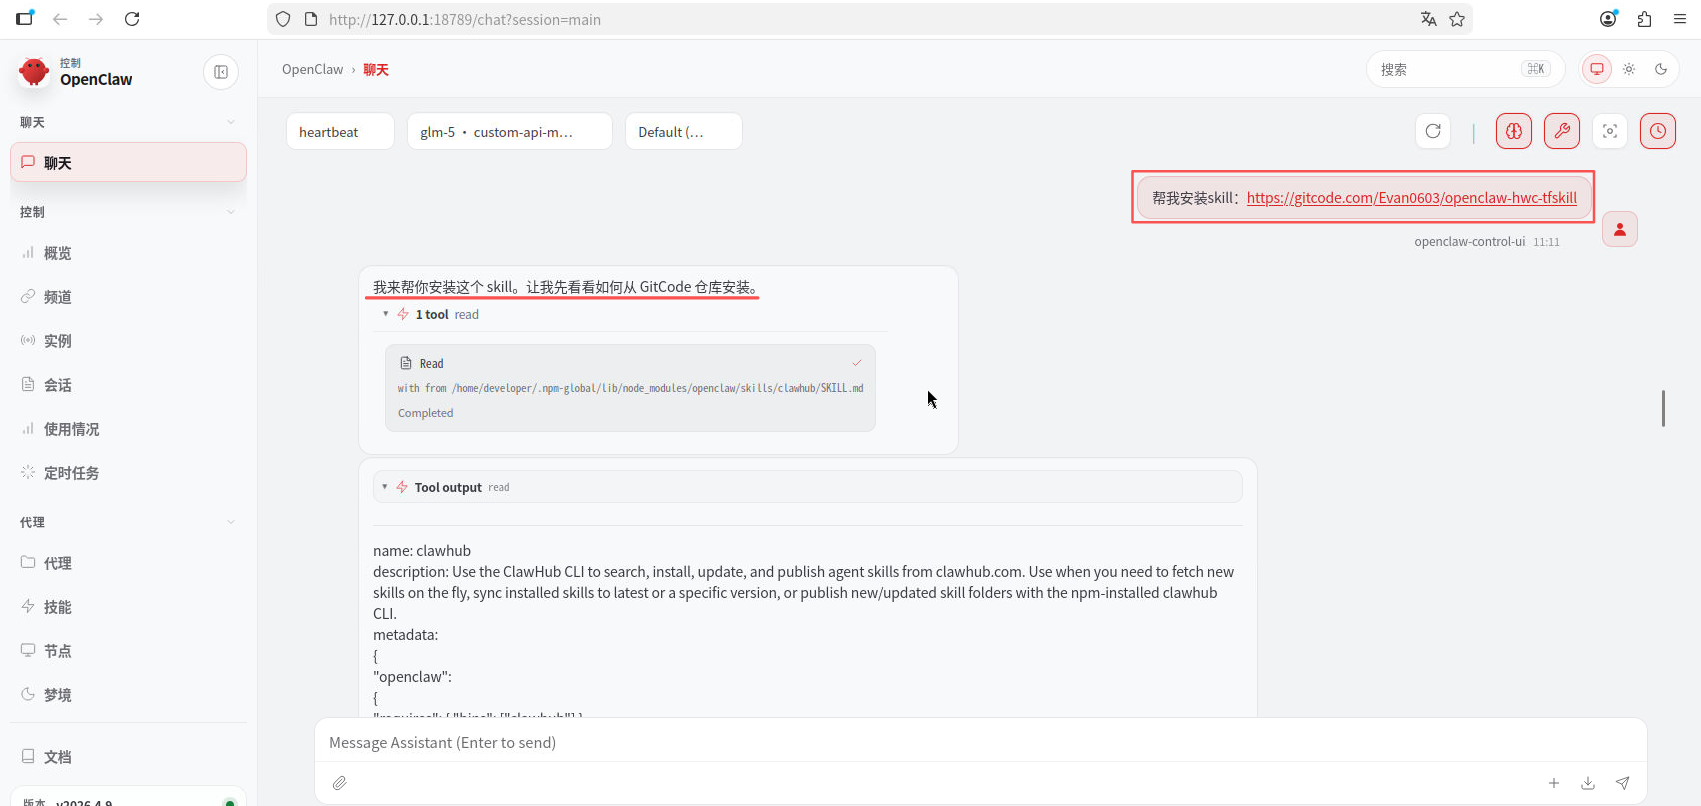The height and width of the screenshot is (806, 1701).
Task: Collapse the 代理 sidebar section
Action: pos(128,522)
